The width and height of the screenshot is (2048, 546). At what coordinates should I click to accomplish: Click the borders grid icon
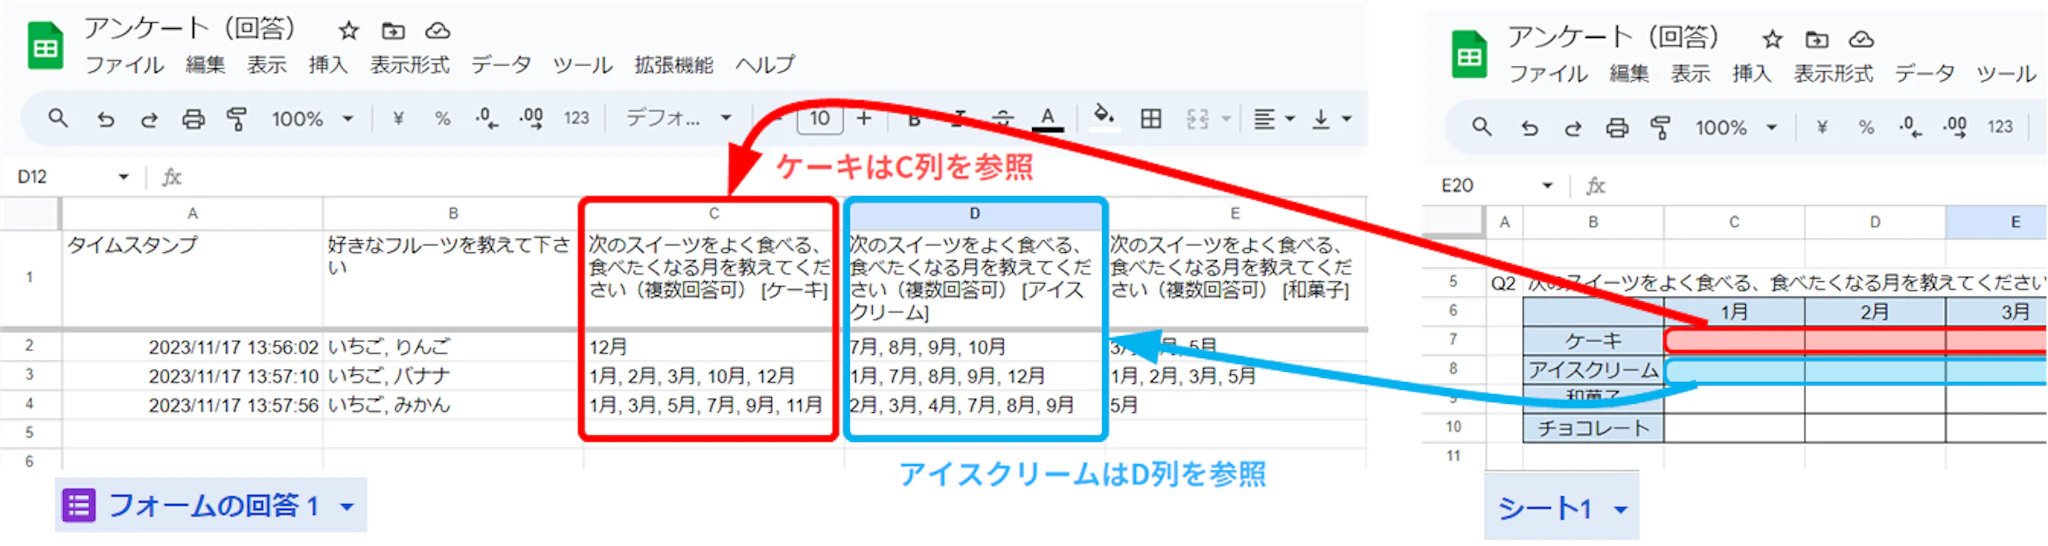[x=1151, y=119]
